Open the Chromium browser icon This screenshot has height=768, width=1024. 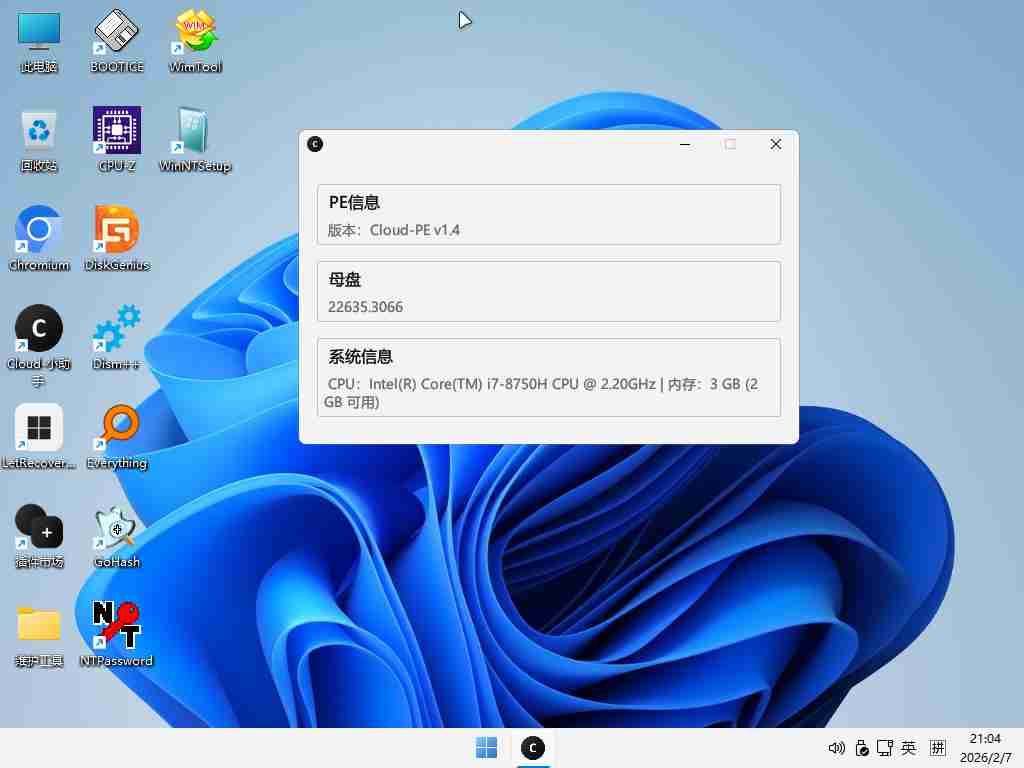pos(39,231)
